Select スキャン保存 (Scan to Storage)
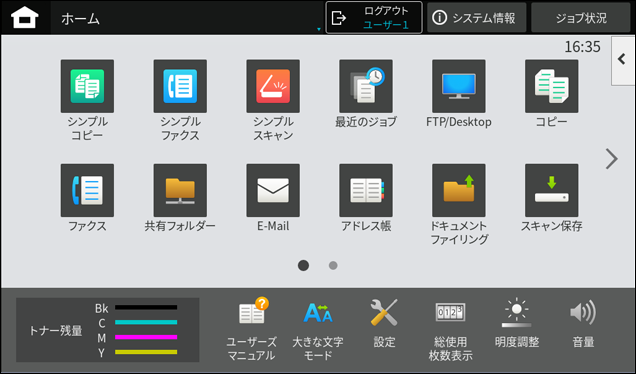This screenshot has width=636, height=374. (552, 190)
